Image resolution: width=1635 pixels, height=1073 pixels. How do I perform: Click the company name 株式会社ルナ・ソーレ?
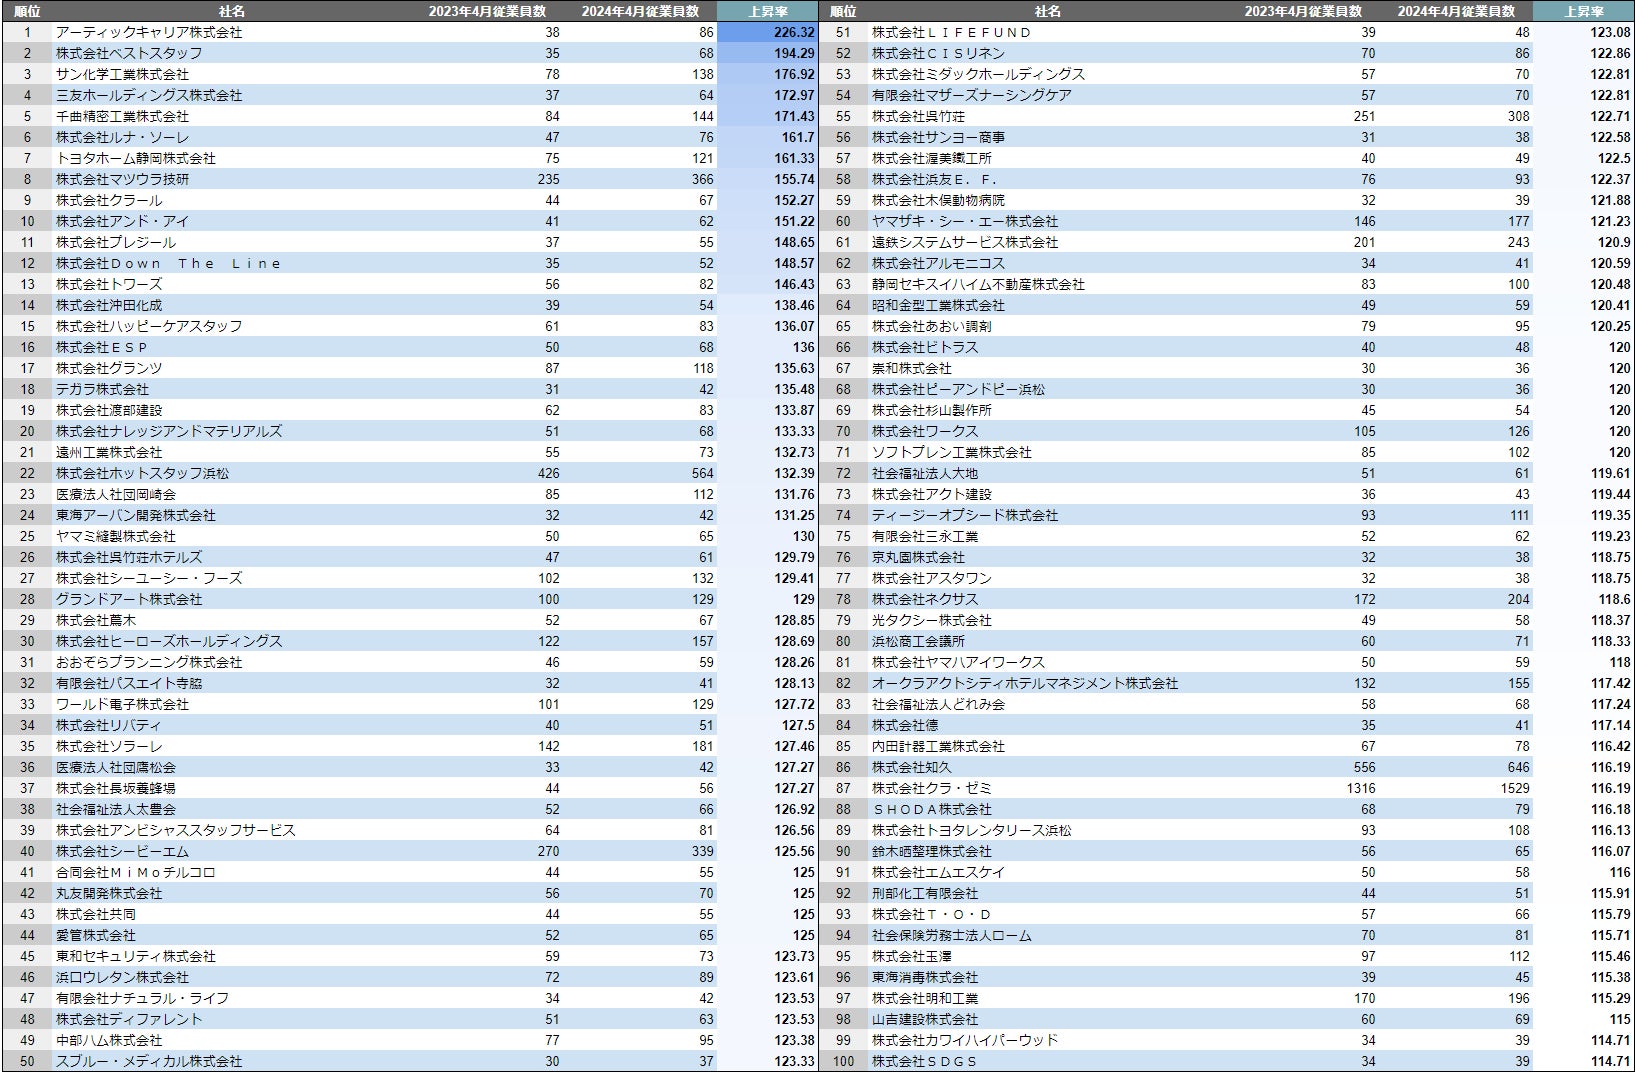[122, 137]
